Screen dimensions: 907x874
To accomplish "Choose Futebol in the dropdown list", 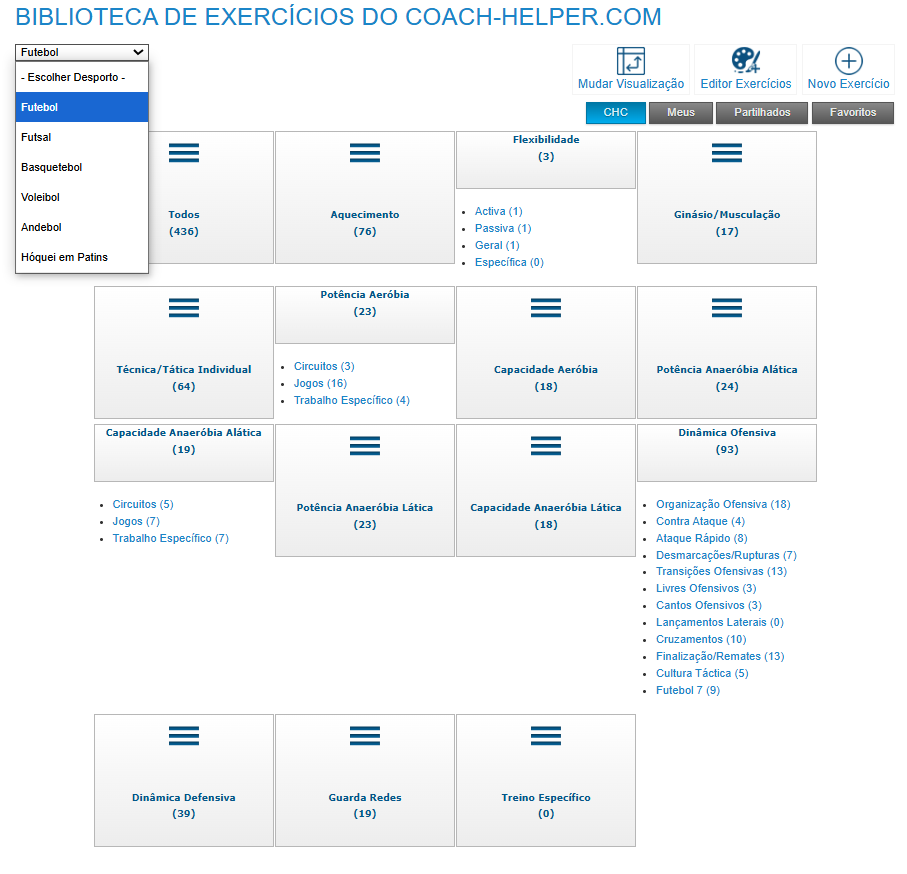I will click(x=82, y=107).
